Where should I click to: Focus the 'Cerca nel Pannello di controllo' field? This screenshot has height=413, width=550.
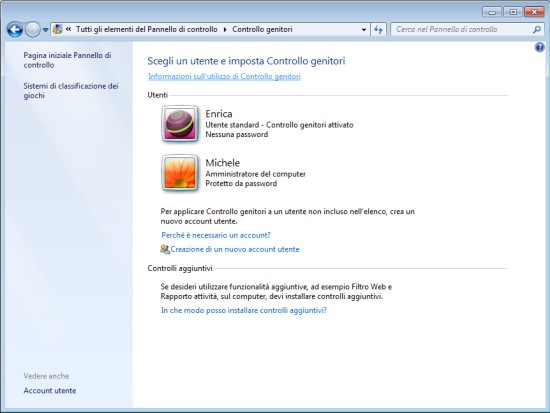click(463, 29)
